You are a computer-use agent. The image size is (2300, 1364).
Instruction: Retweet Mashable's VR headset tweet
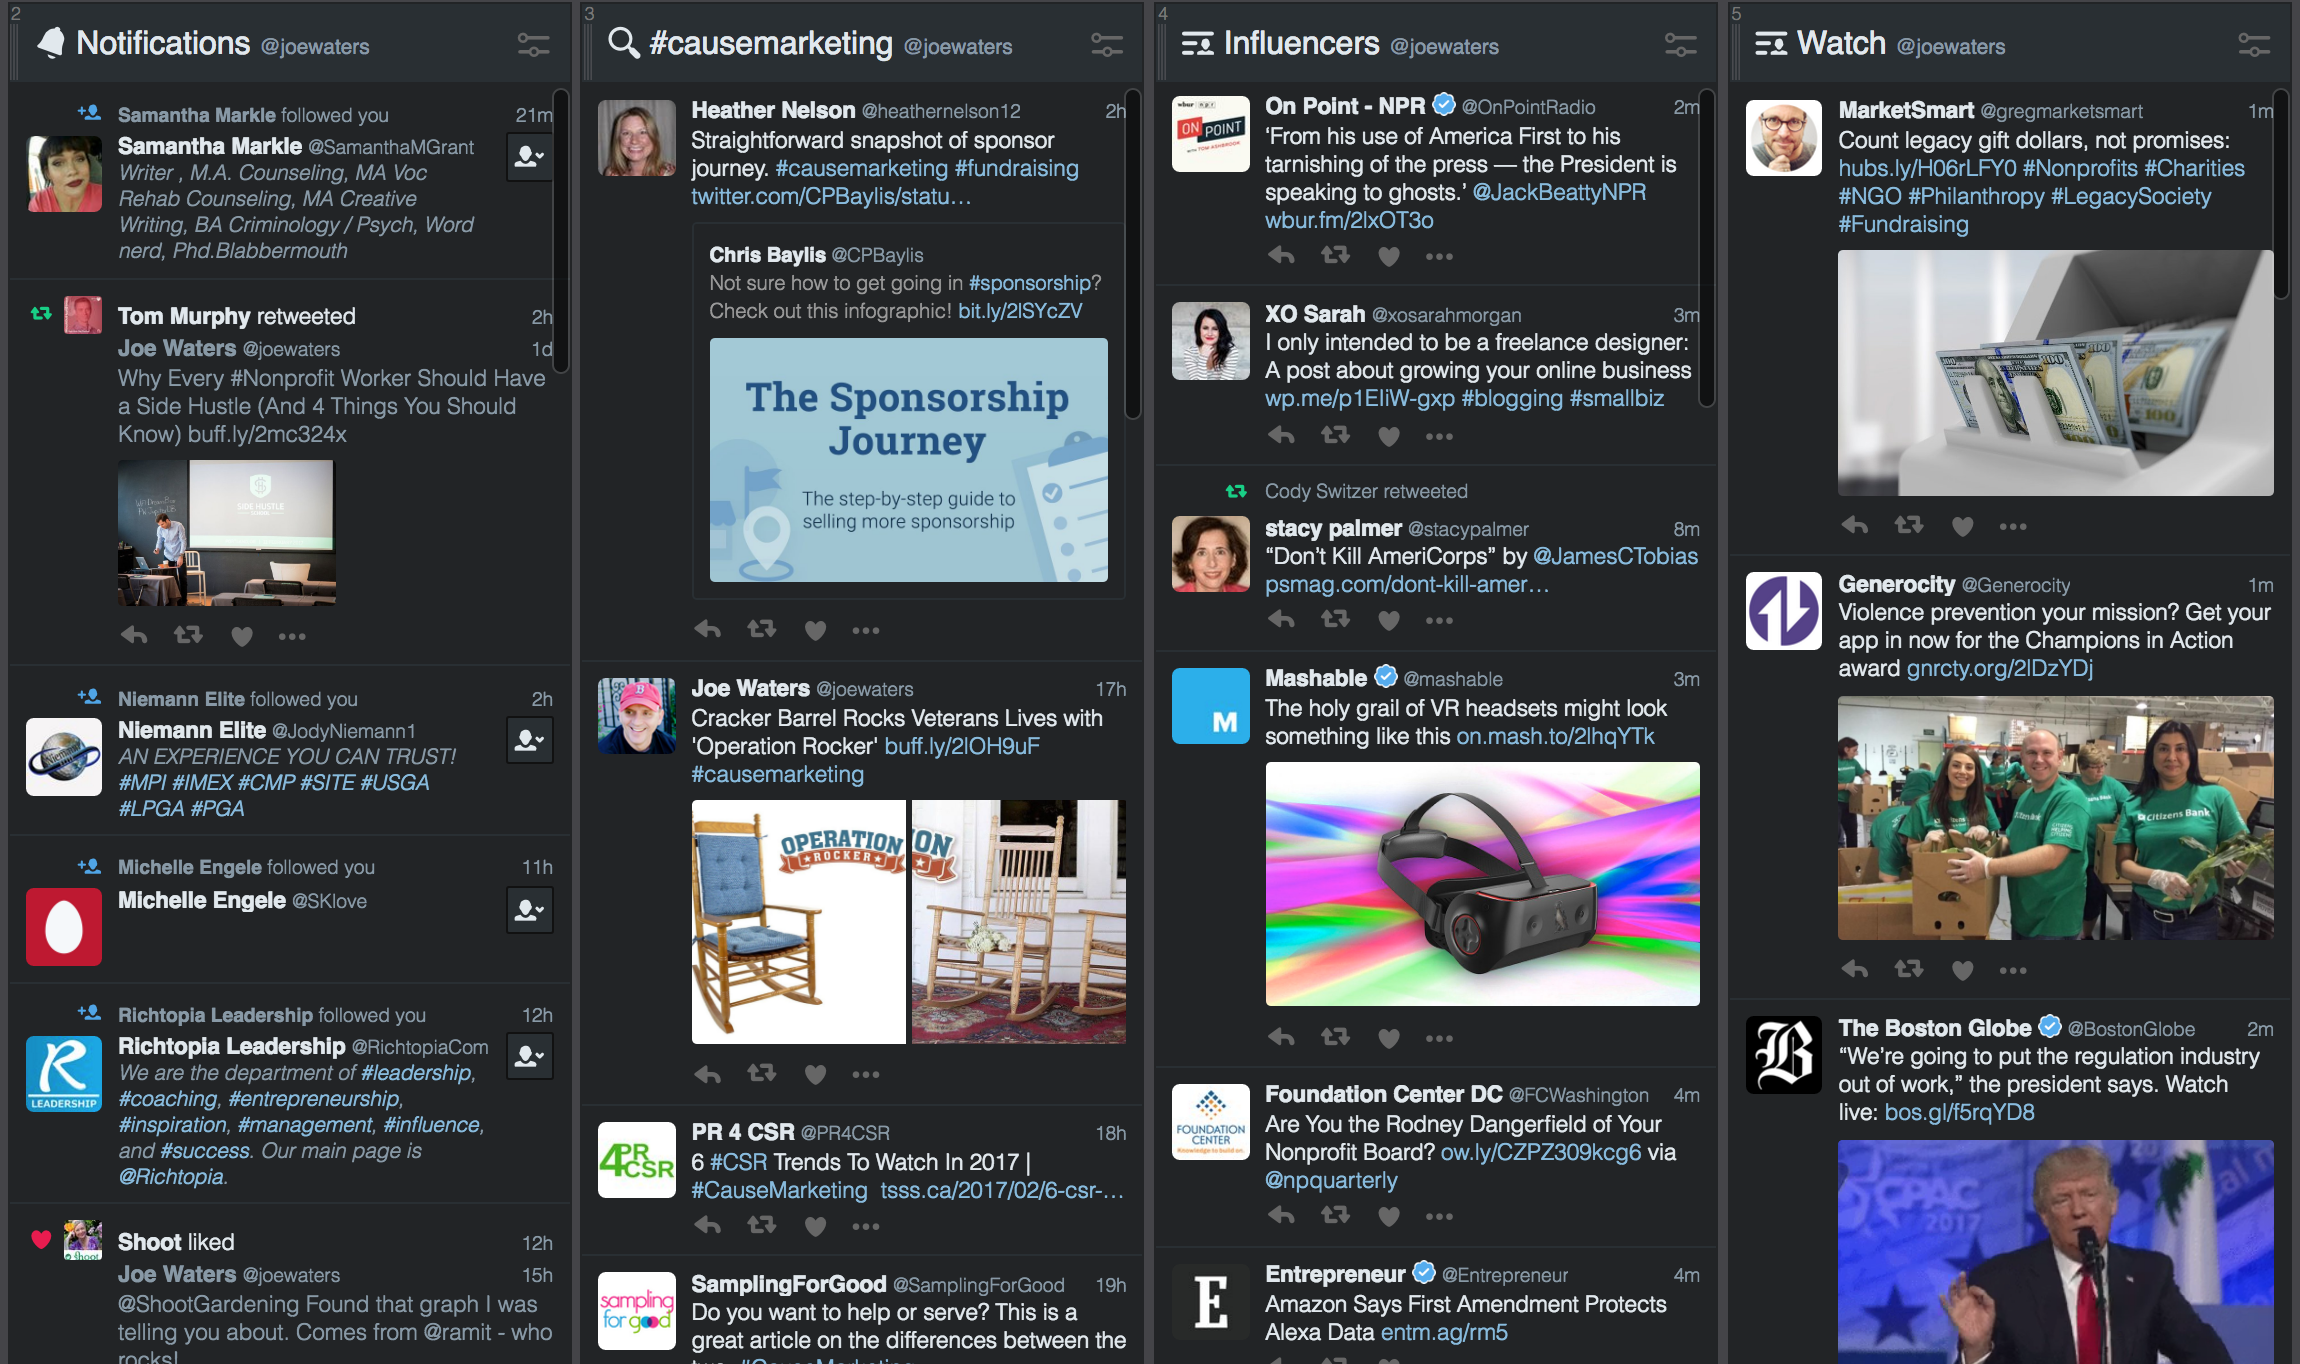click(x=1335, y=1038)
